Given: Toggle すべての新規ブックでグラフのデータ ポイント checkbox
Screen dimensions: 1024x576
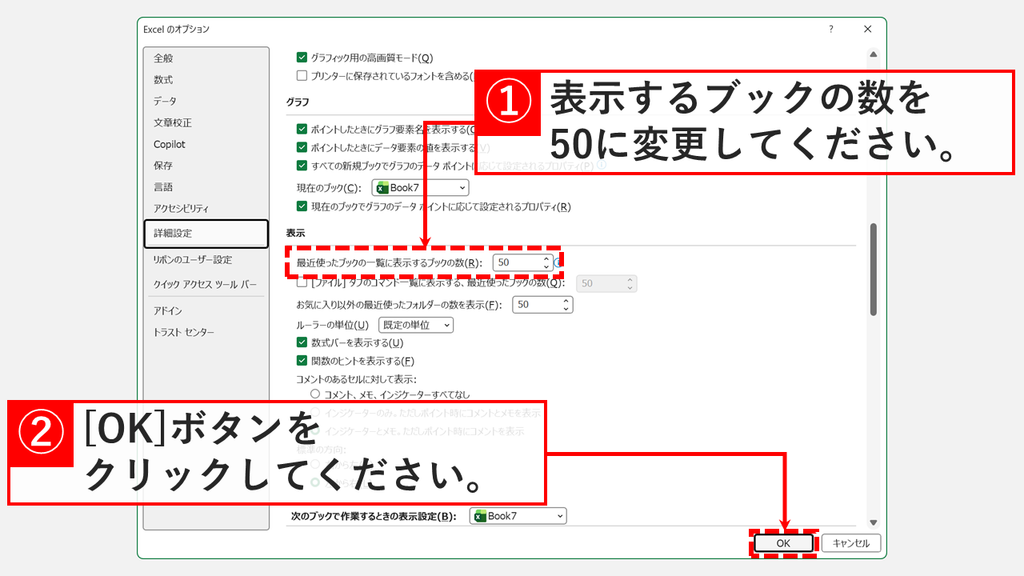Looking at the screenshot, I should [x=302, y=166].
